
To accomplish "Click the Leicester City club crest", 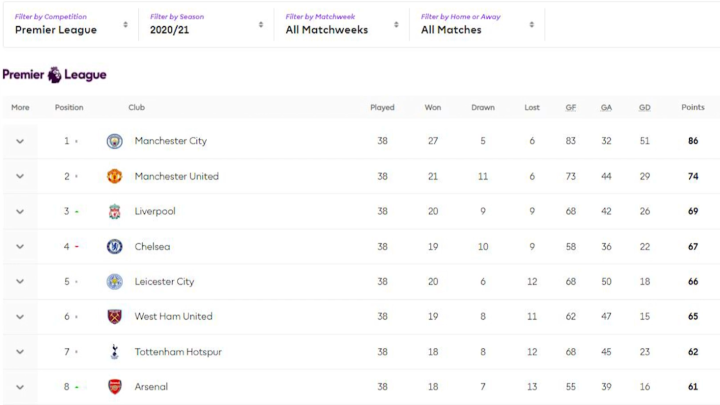I will click(x=114, y=282).
